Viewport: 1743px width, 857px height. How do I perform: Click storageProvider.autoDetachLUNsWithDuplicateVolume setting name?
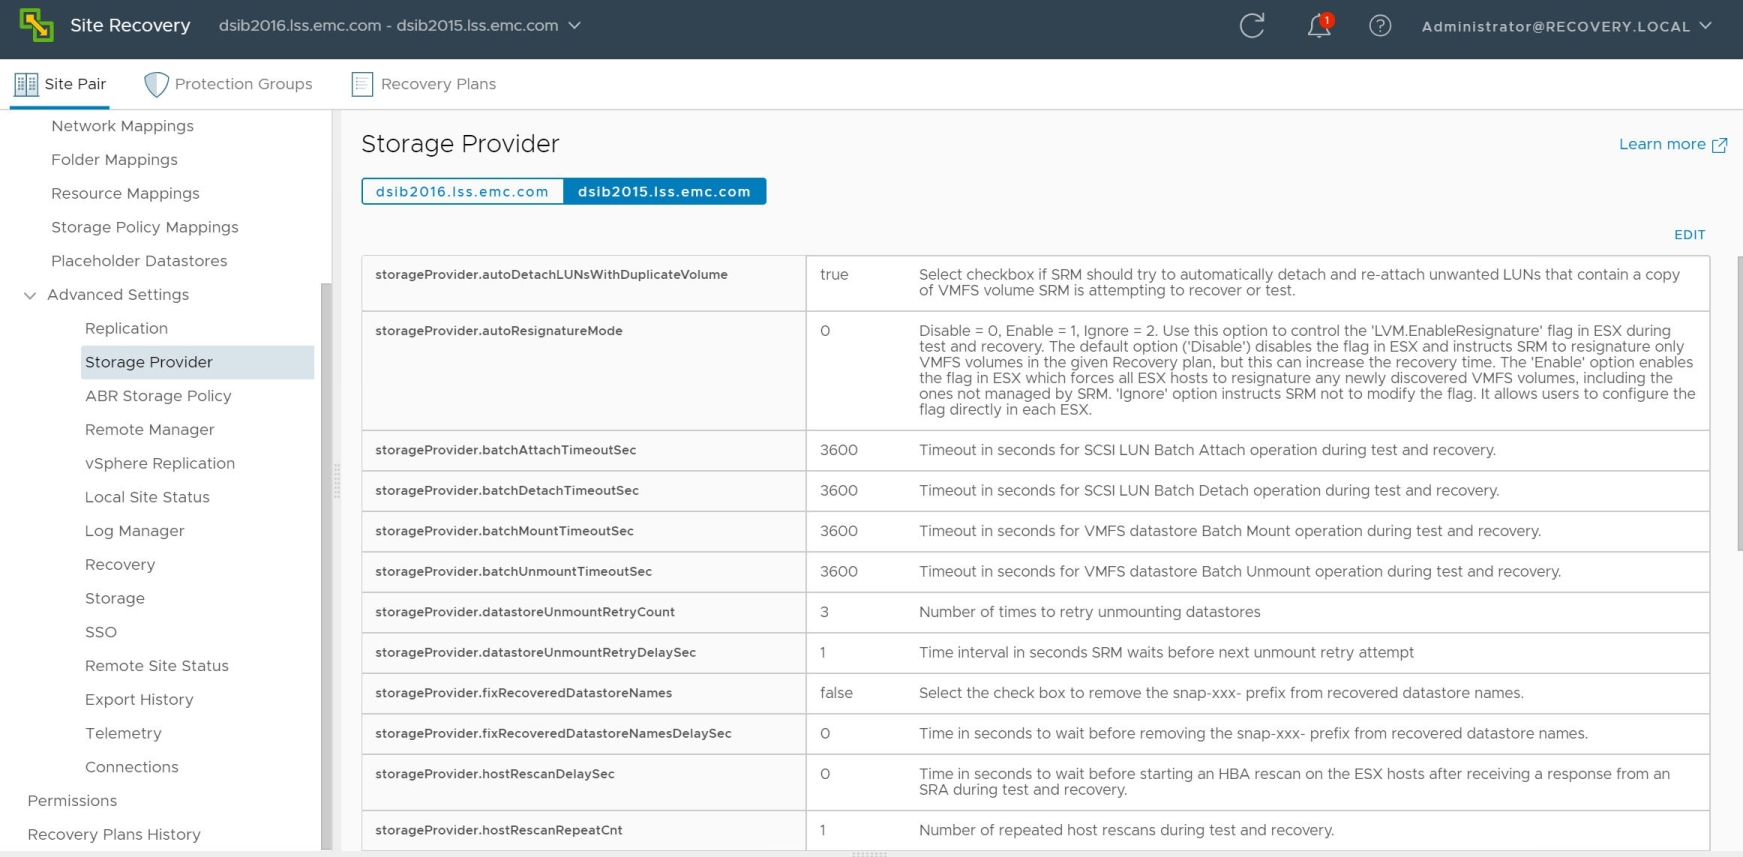(x=551, y=275)
